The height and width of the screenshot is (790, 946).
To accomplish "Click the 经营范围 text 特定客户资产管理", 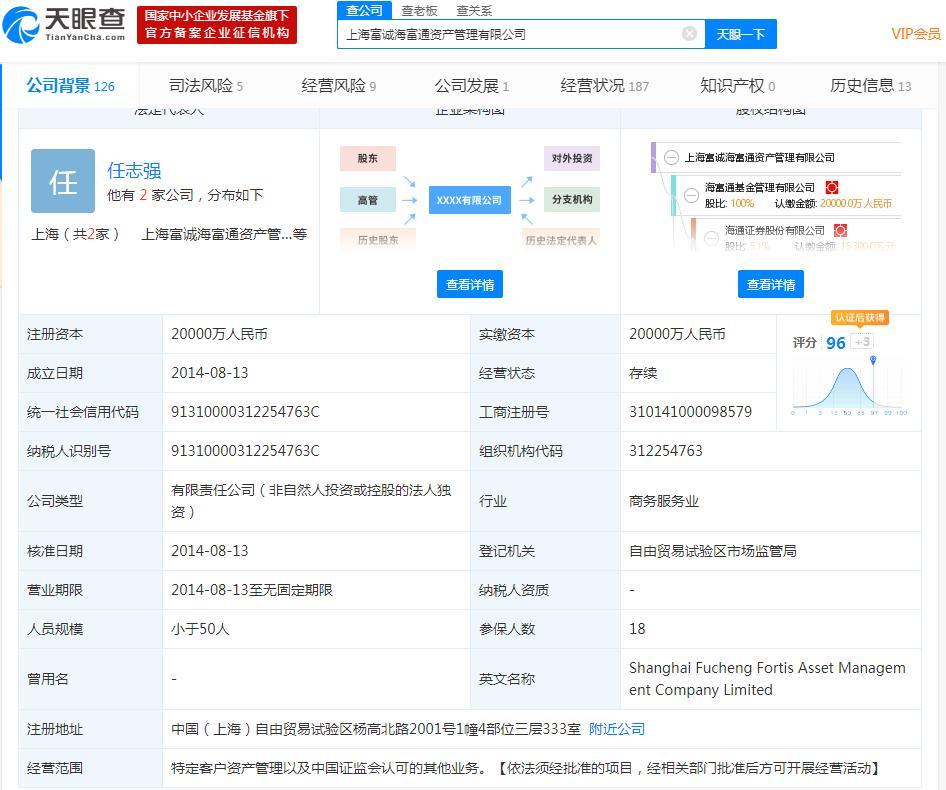I will (x=227, y=768).
